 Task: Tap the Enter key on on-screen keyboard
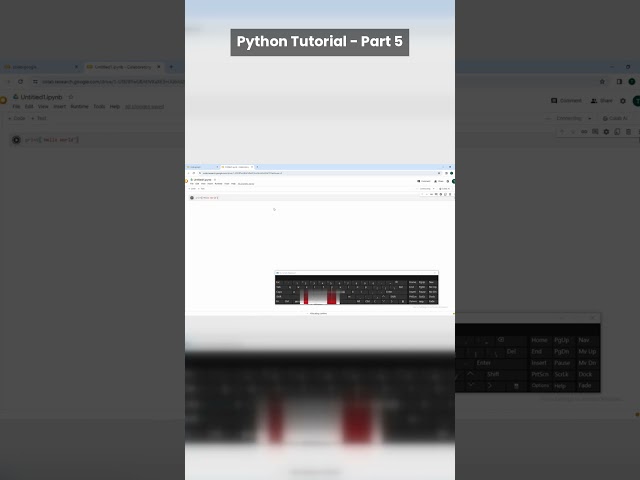pyautogui.click(x=484, y=363)
